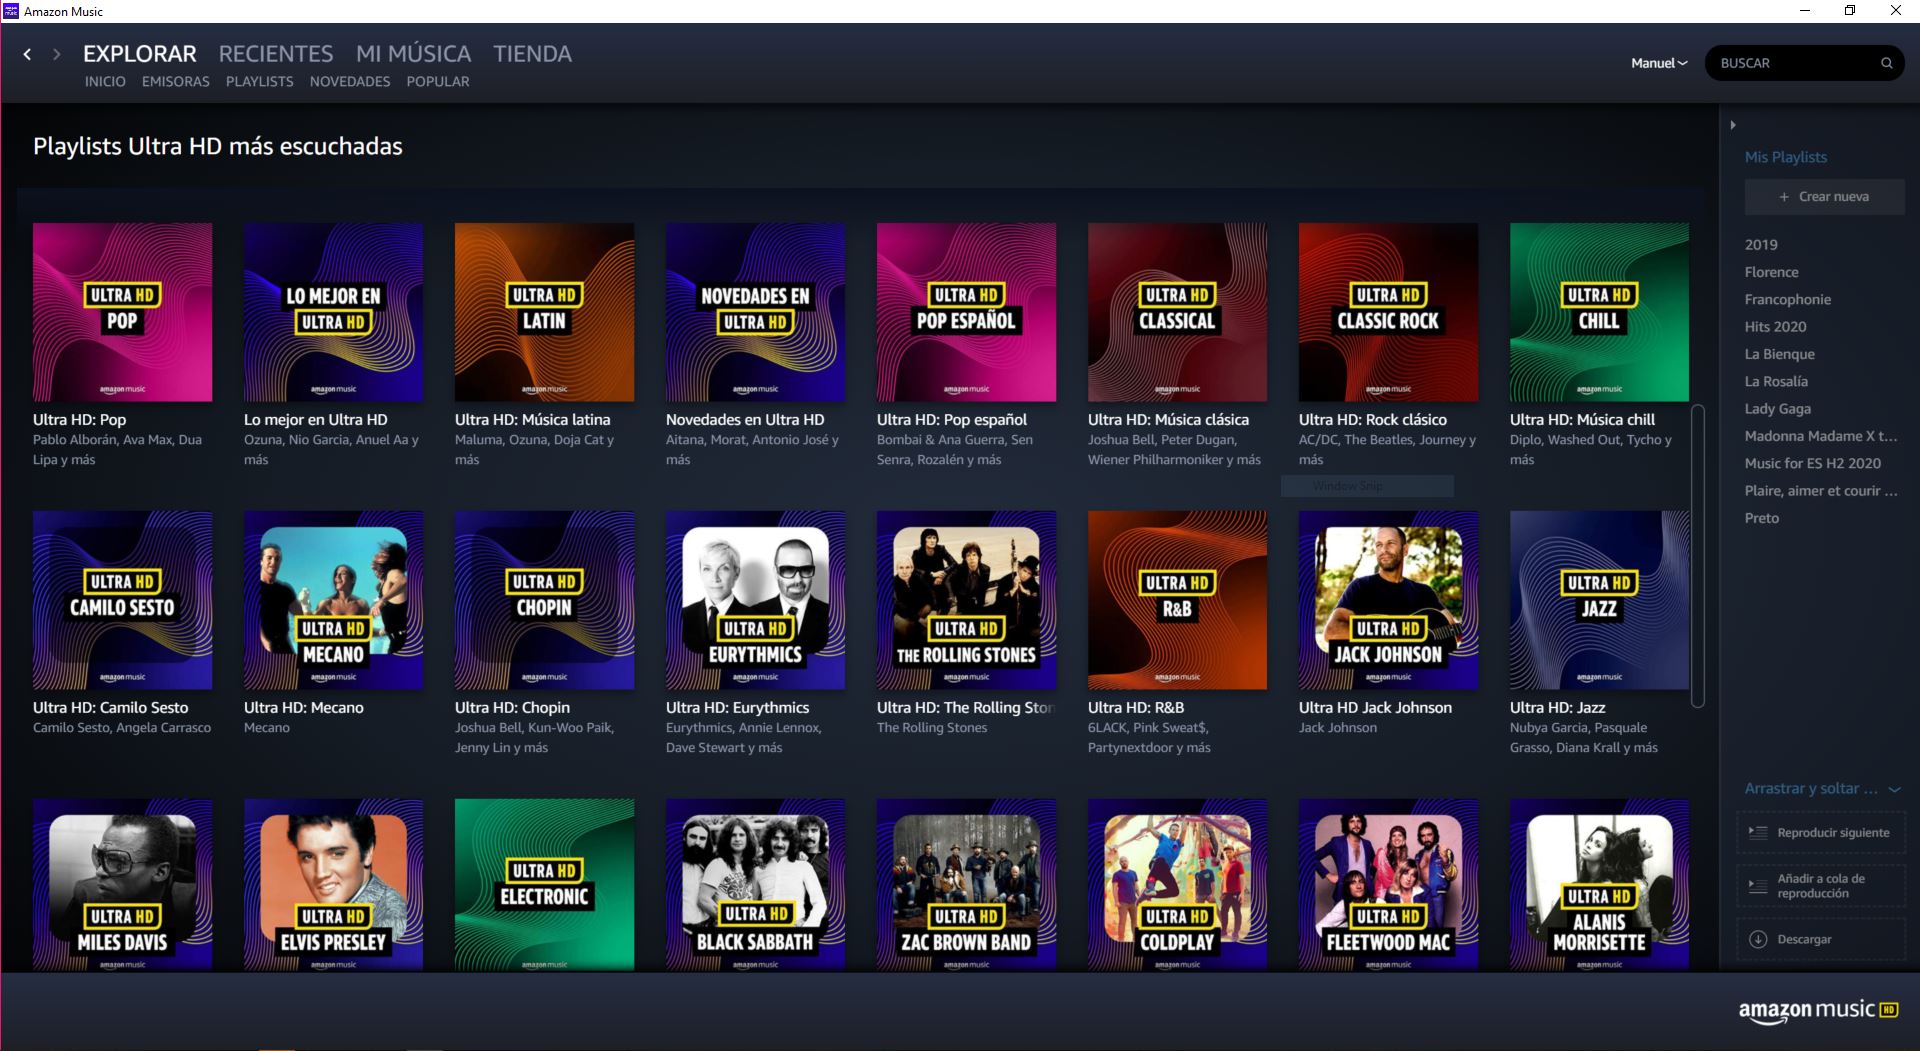Screen dimensions: 1920x1051
Task: Click inside the BUSCAR search field
Action: tap(1790, 62)
